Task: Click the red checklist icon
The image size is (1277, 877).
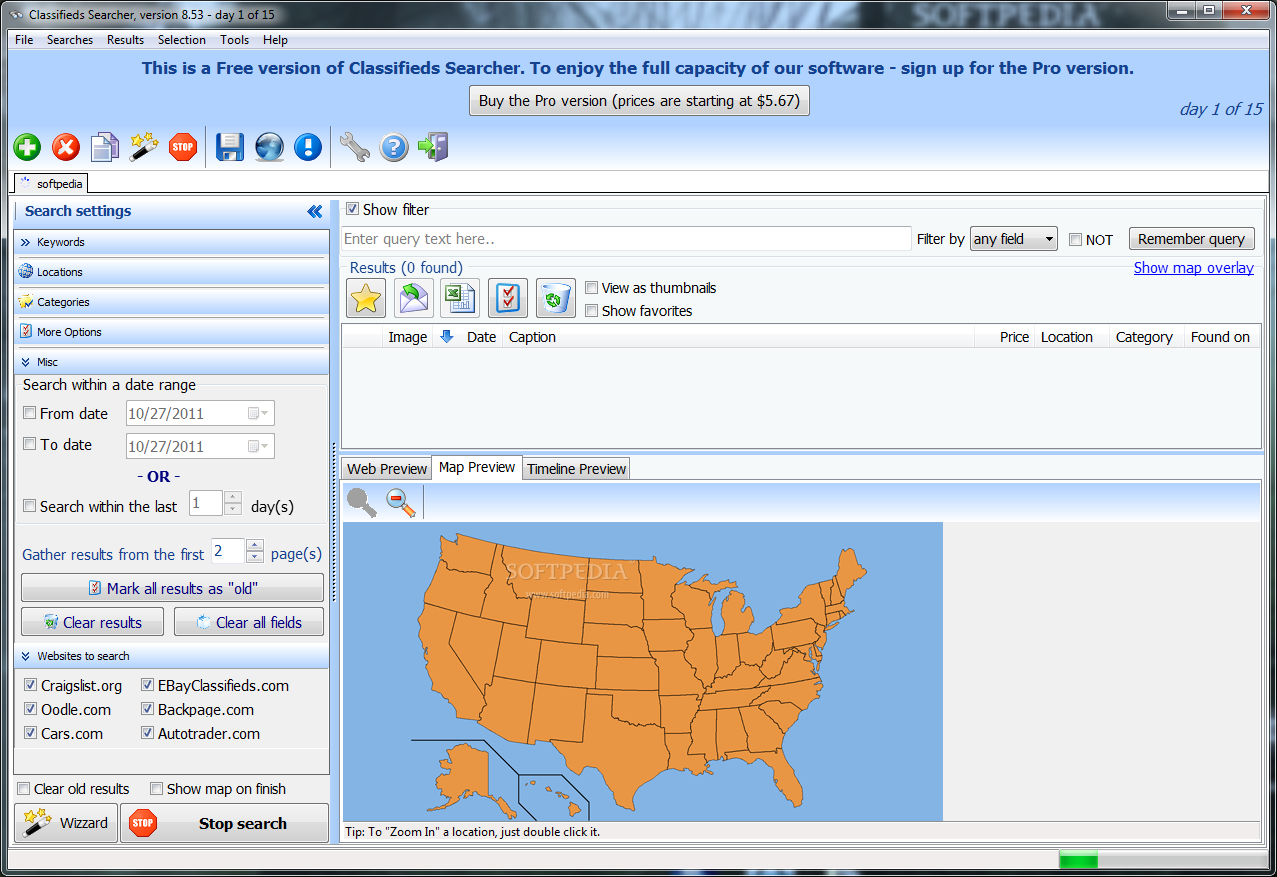Action: 508,298
